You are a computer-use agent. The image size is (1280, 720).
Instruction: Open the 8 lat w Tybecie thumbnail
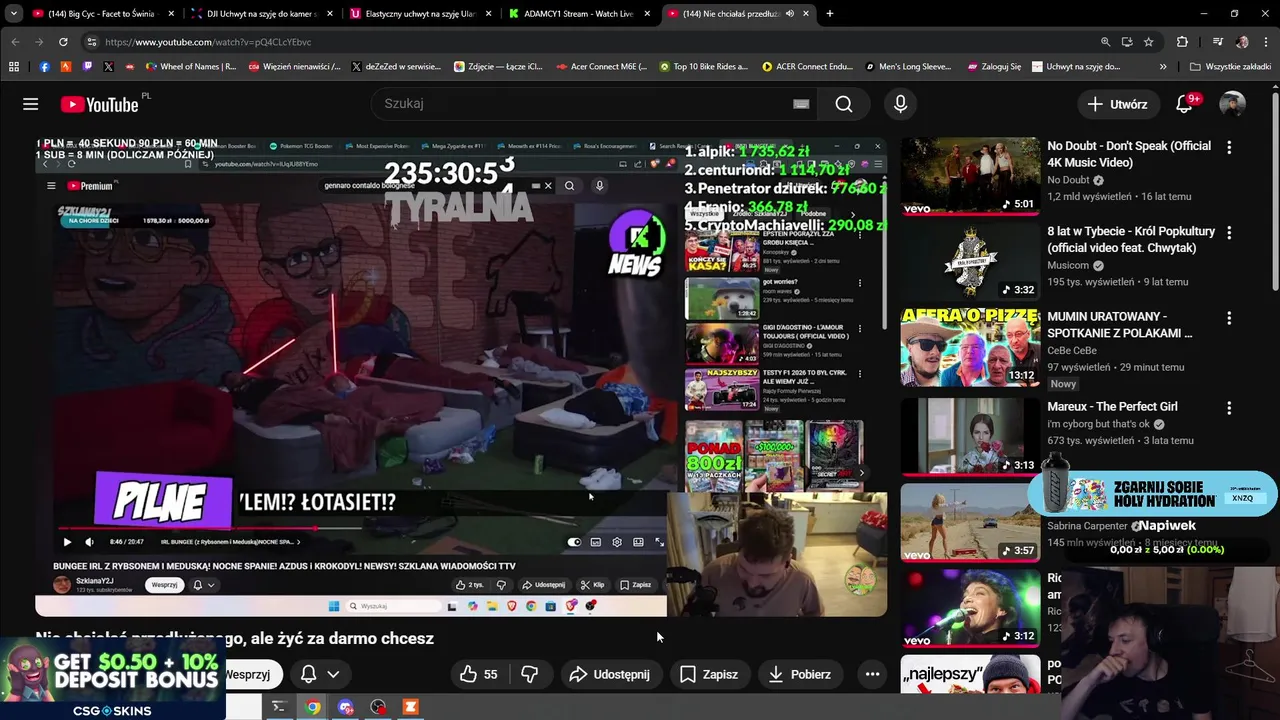969,262
